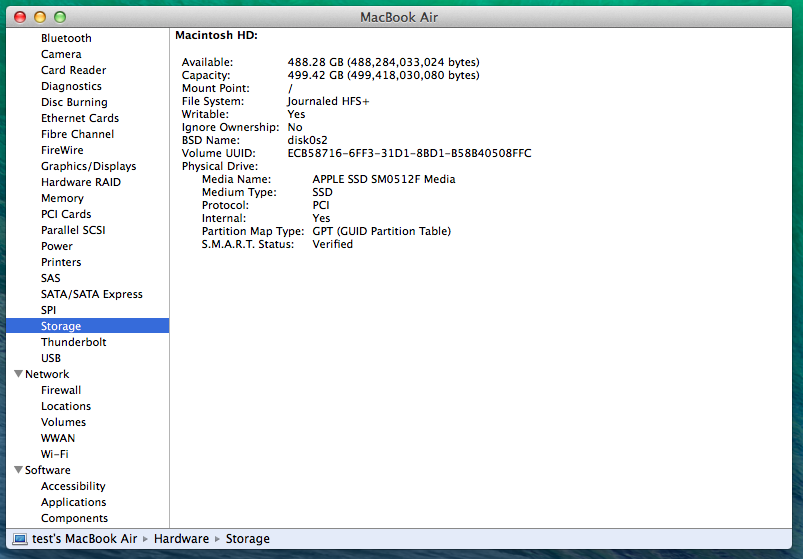This screenshot has width=803, height=559.
Task: Select WWAN in the sidebar
Action: pyautogui.click(x=58, y=438)
